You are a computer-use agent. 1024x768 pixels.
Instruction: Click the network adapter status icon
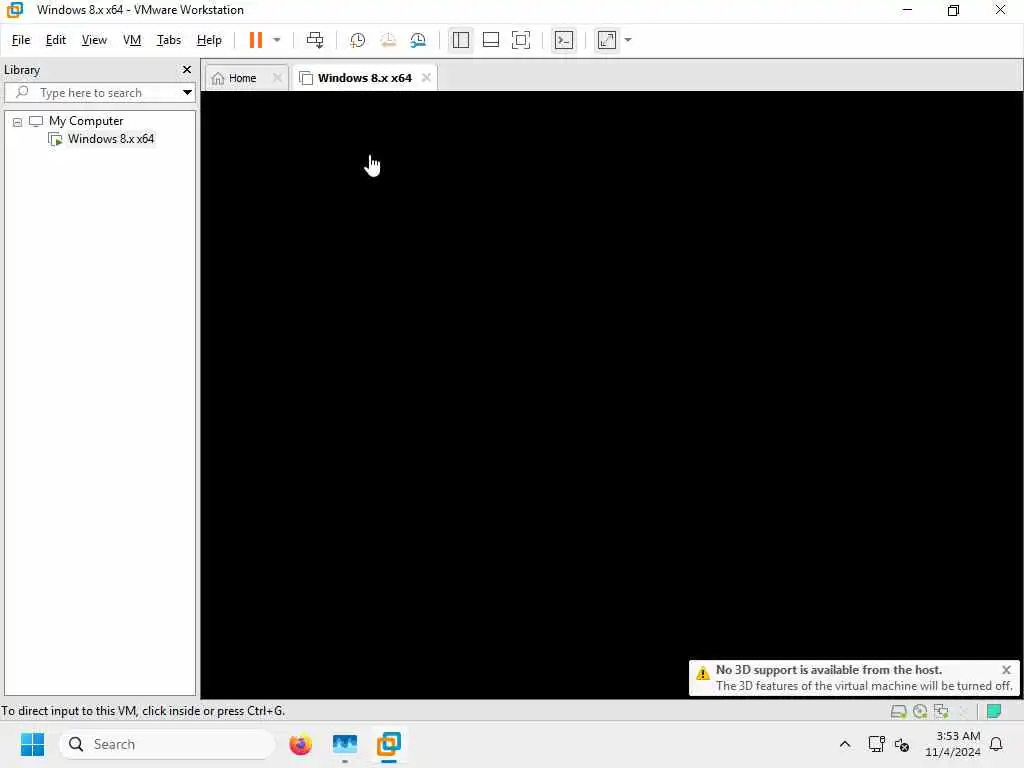click(941, 711)
